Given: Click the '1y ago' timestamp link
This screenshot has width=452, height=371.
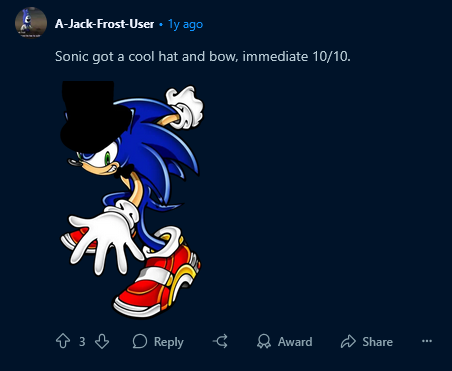Looking at the screenshot, I should click(185, 24).
